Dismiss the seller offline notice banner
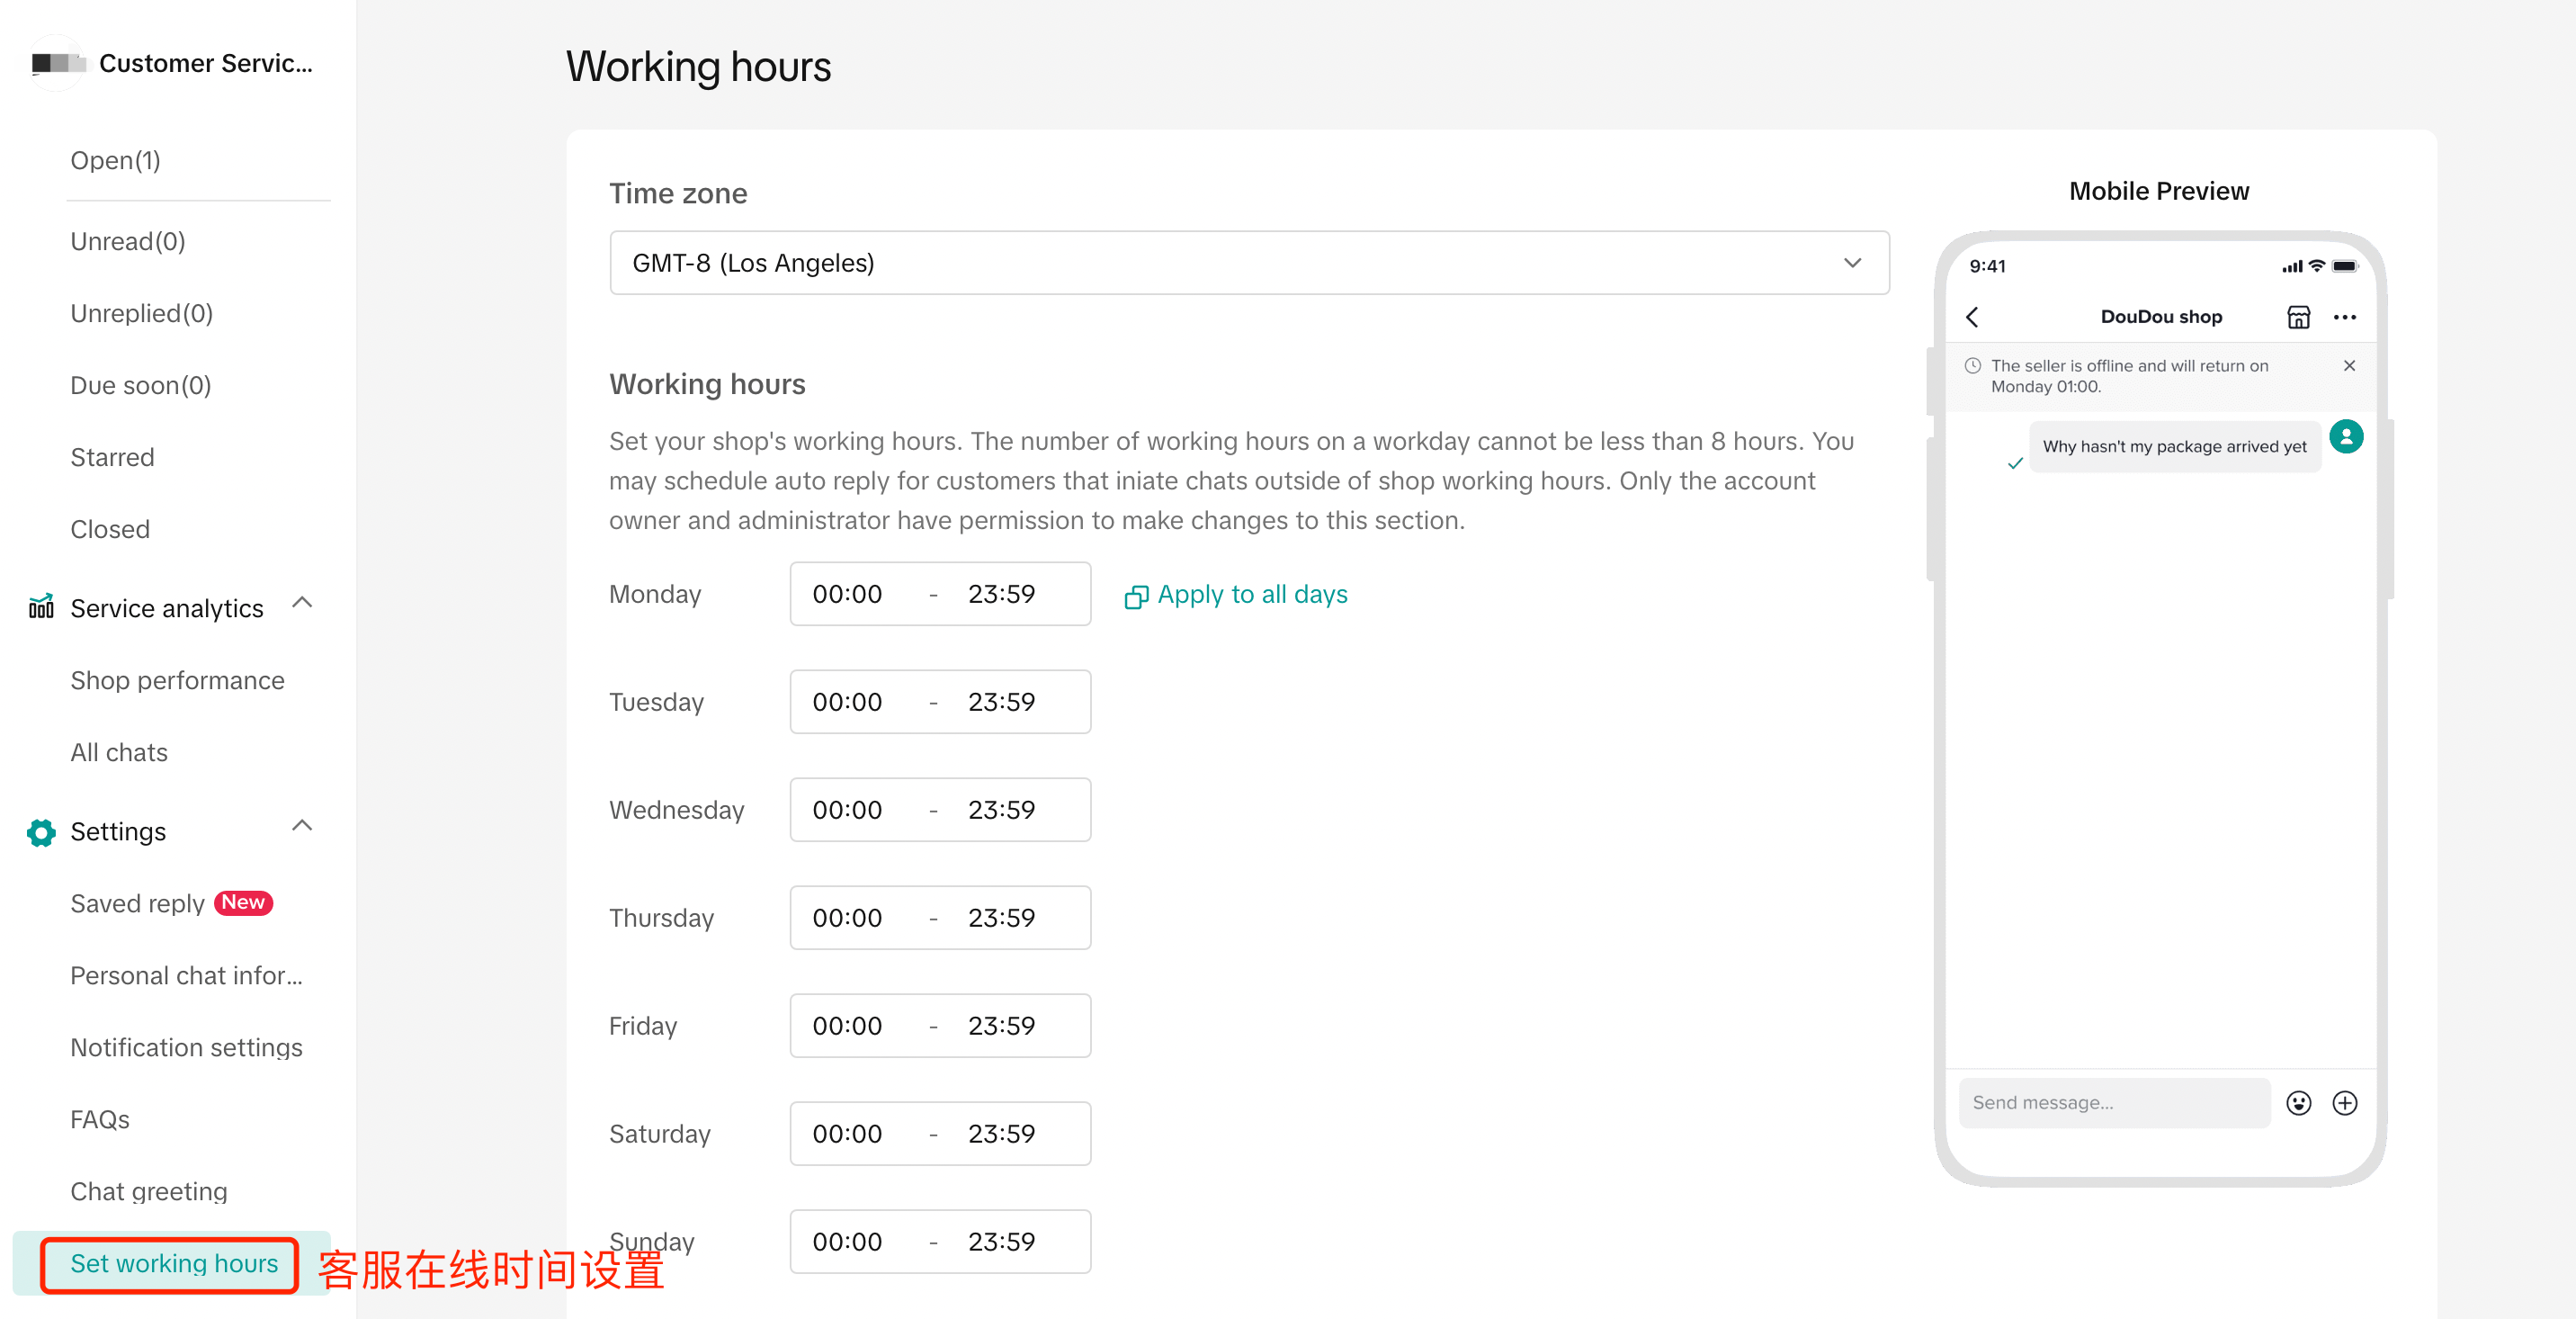The width and height of the screenshot is (2576, 1319). (2349, 366)
